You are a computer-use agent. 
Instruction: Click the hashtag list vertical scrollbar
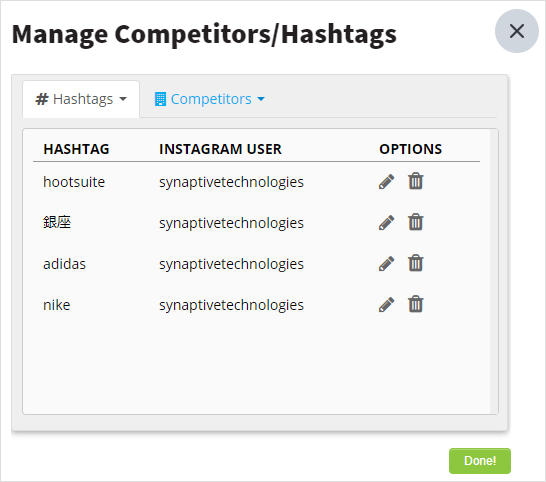pyautogui.click(x=494, y=272)
